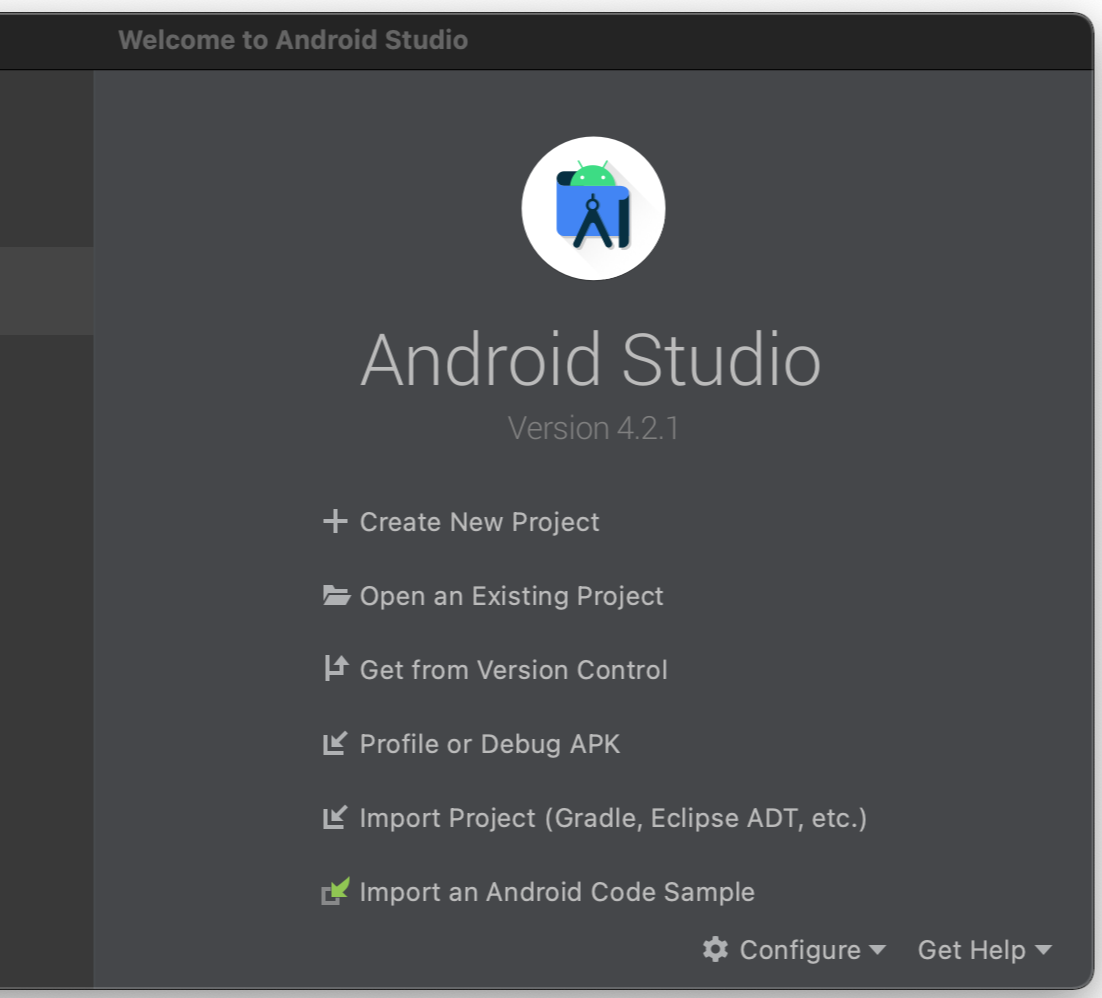Click the arrow next to Get Help
Image resolution: width=1102 pixels, height=998 pixels.
[1043, 950]
